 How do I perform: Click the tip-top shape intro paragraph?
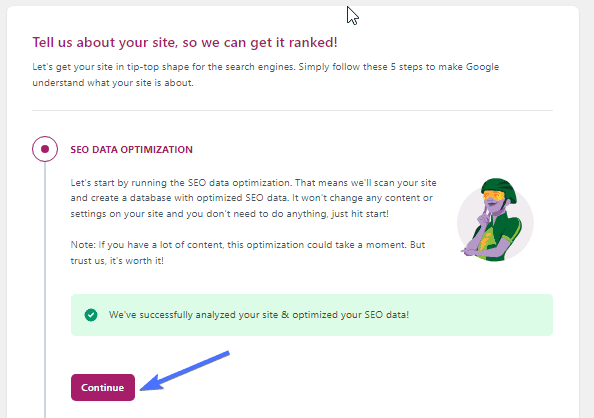click(x=266, y=75)
